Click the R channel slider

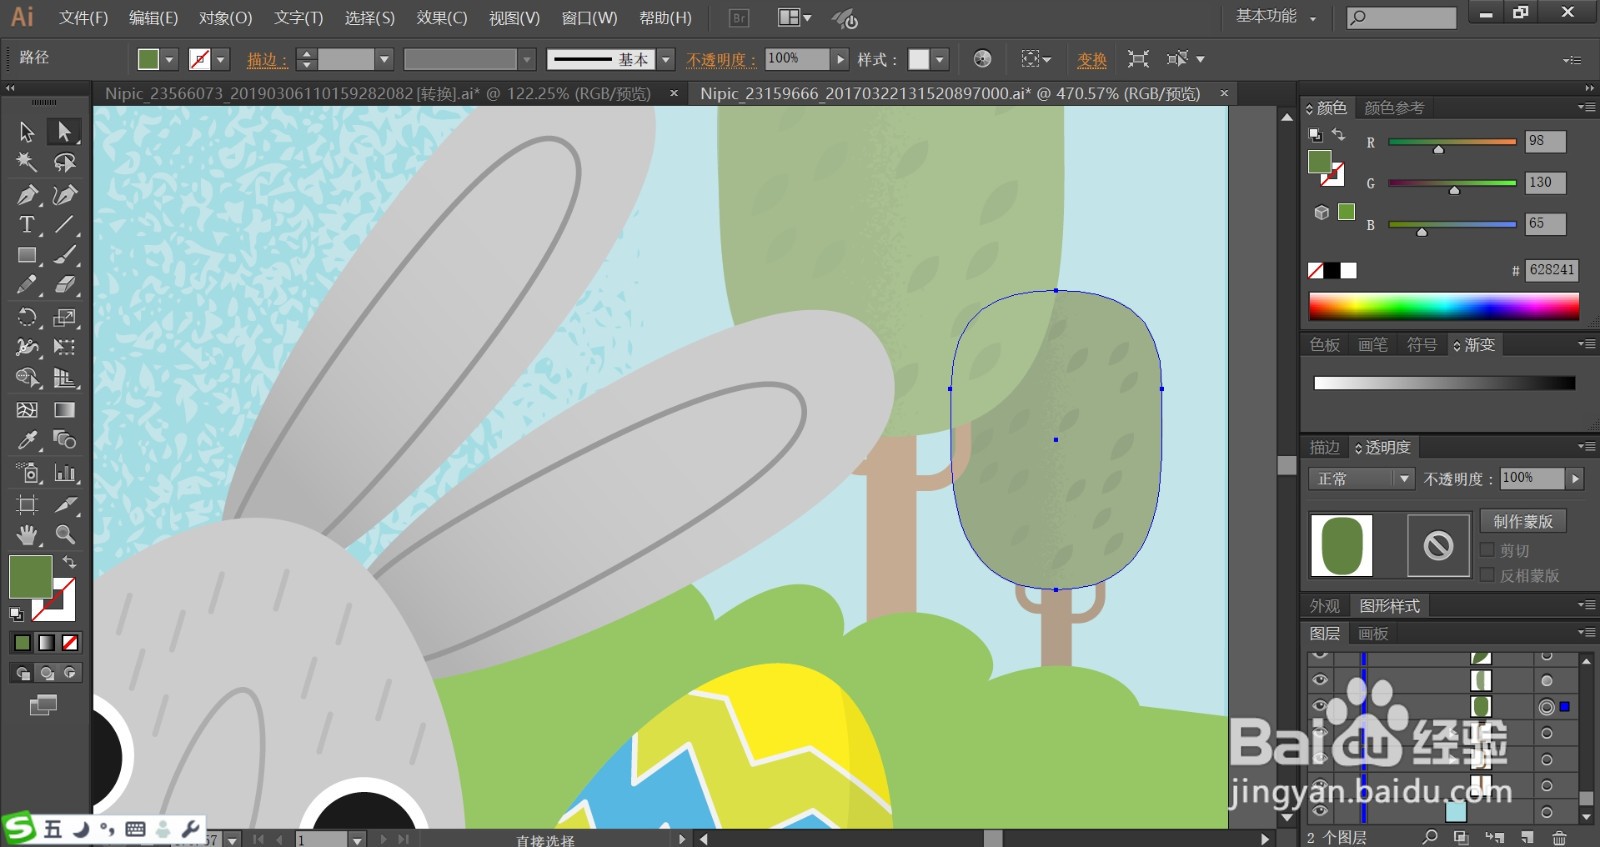click(x=1452, y=142)
